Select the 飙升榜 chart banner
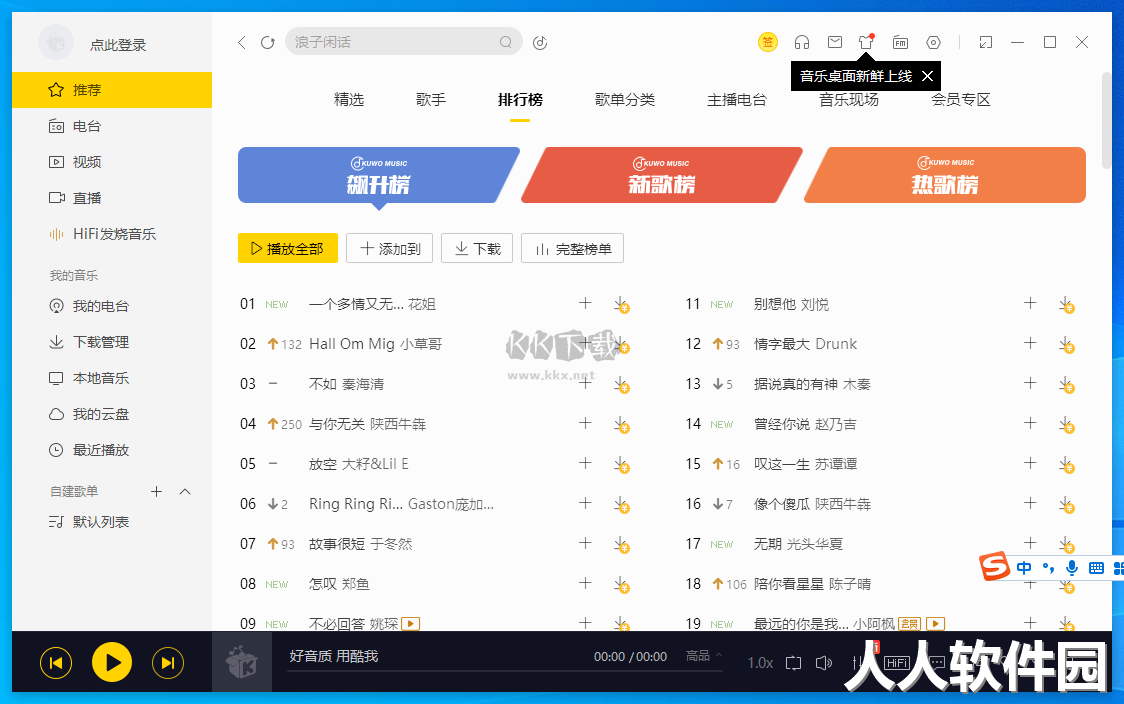The image size is (1124, 704). [378, 175]
